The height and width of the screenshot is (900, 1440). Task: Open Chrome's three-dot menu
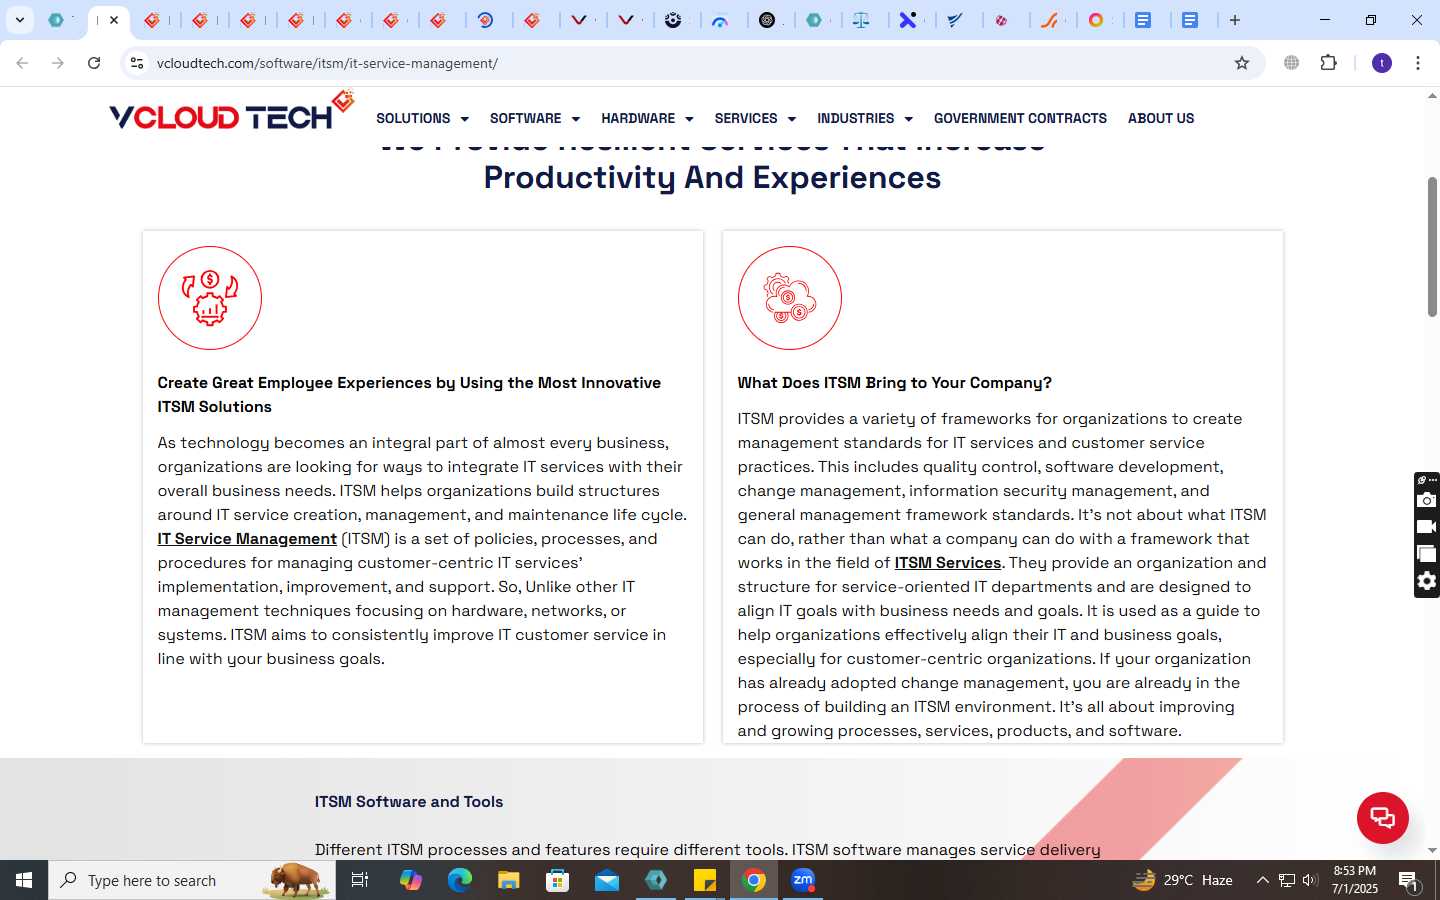coord(1418,63)
